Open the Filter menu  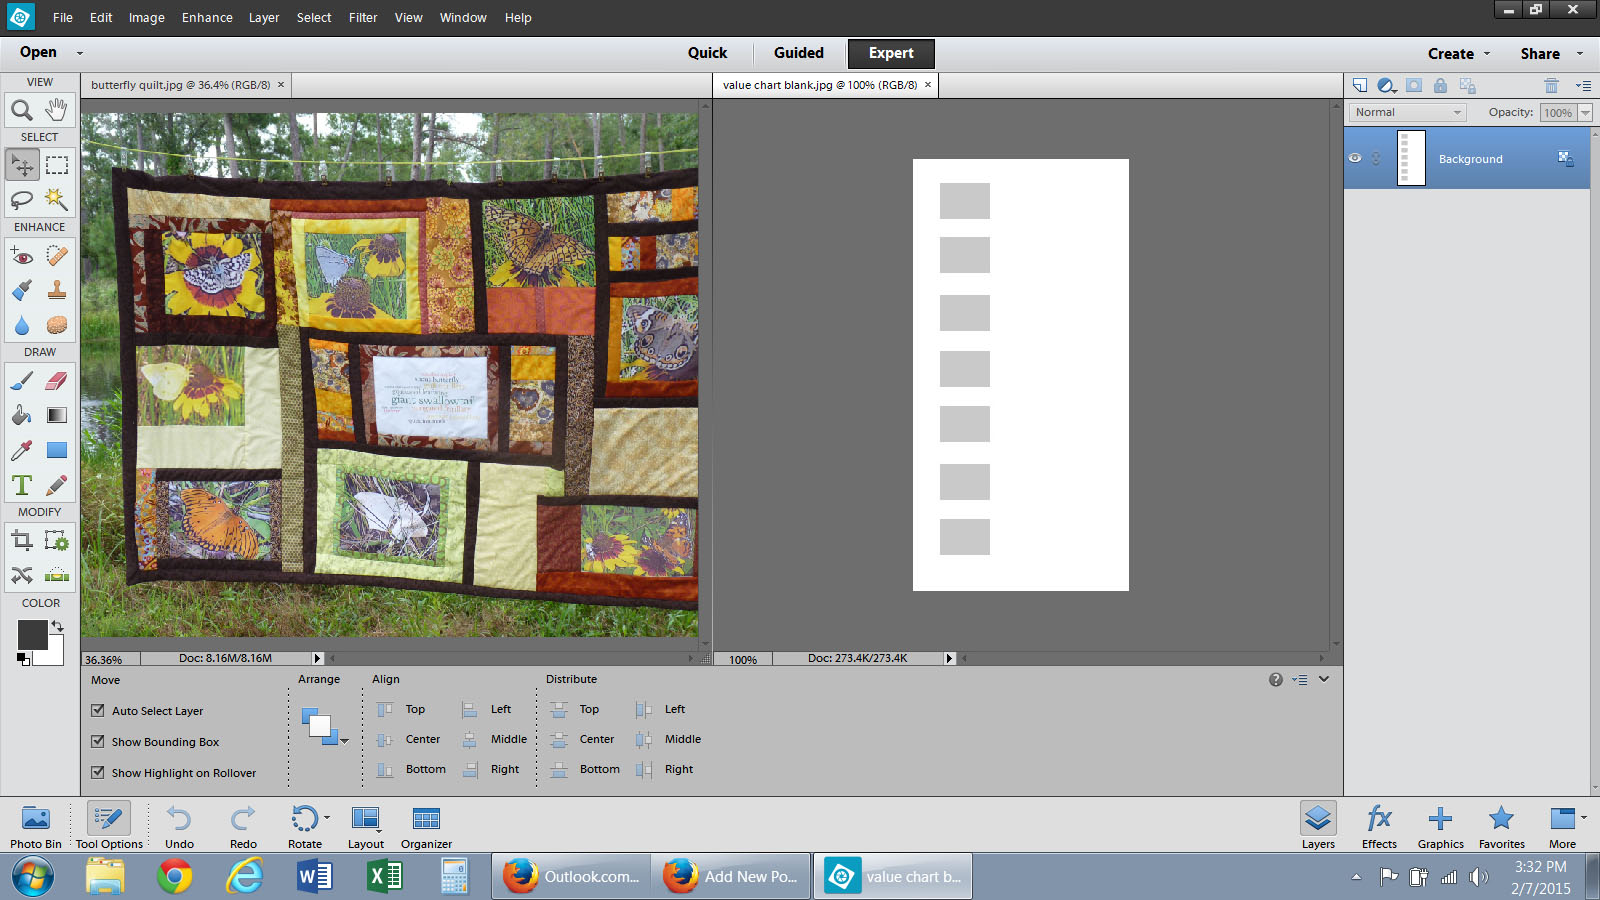point(363,18)
